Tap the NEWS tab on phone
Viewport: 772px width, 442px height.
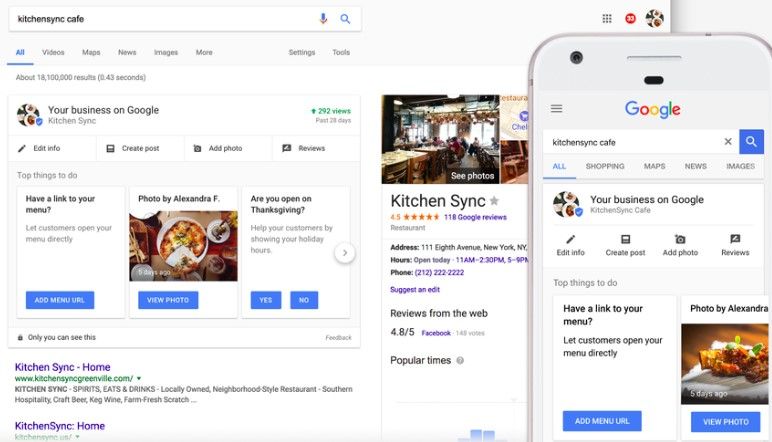coord(695,166)
